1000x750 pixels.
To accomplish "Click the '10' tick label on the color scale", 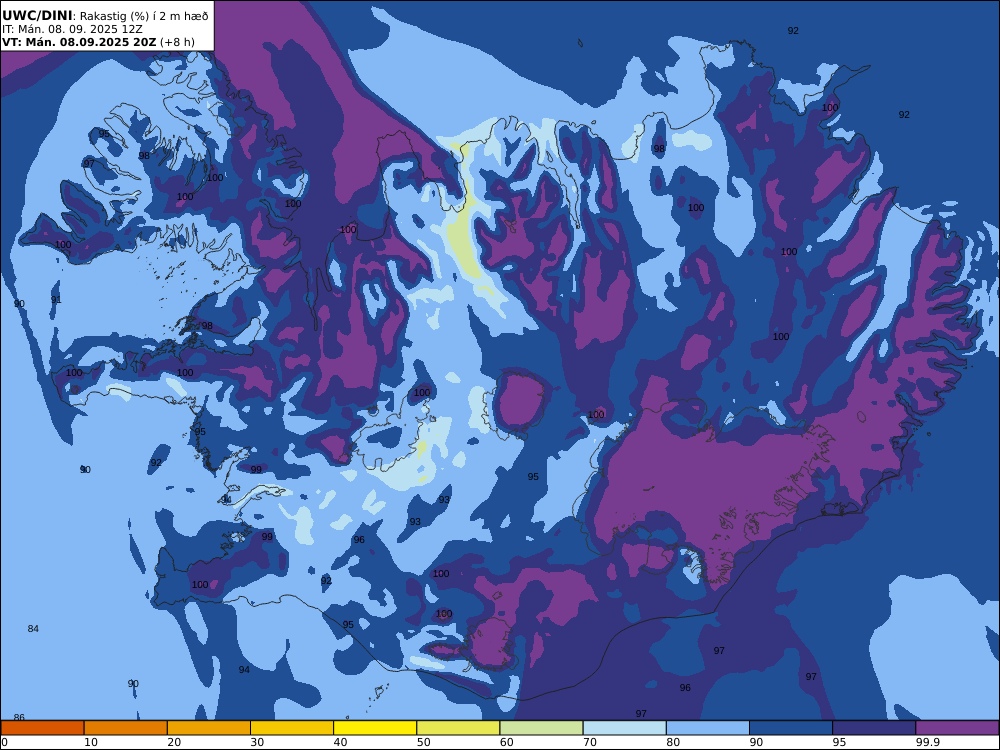I will point(91,742).
